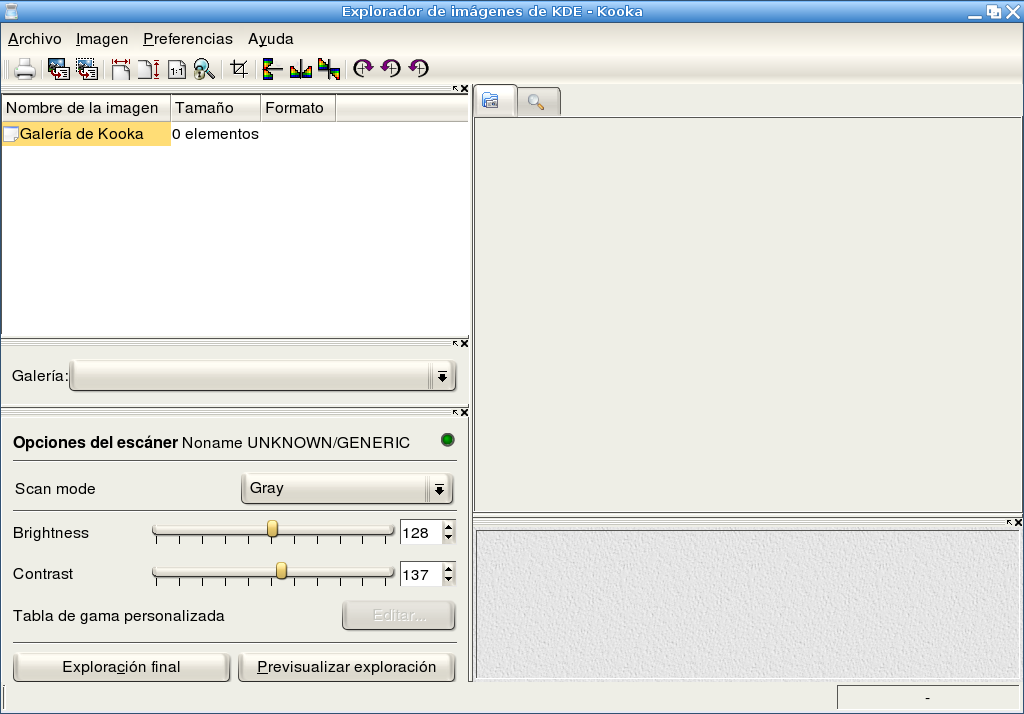The image size is (1024, 714).
Task: Open the Imagen menu
Action: click(x=102, y=39)
